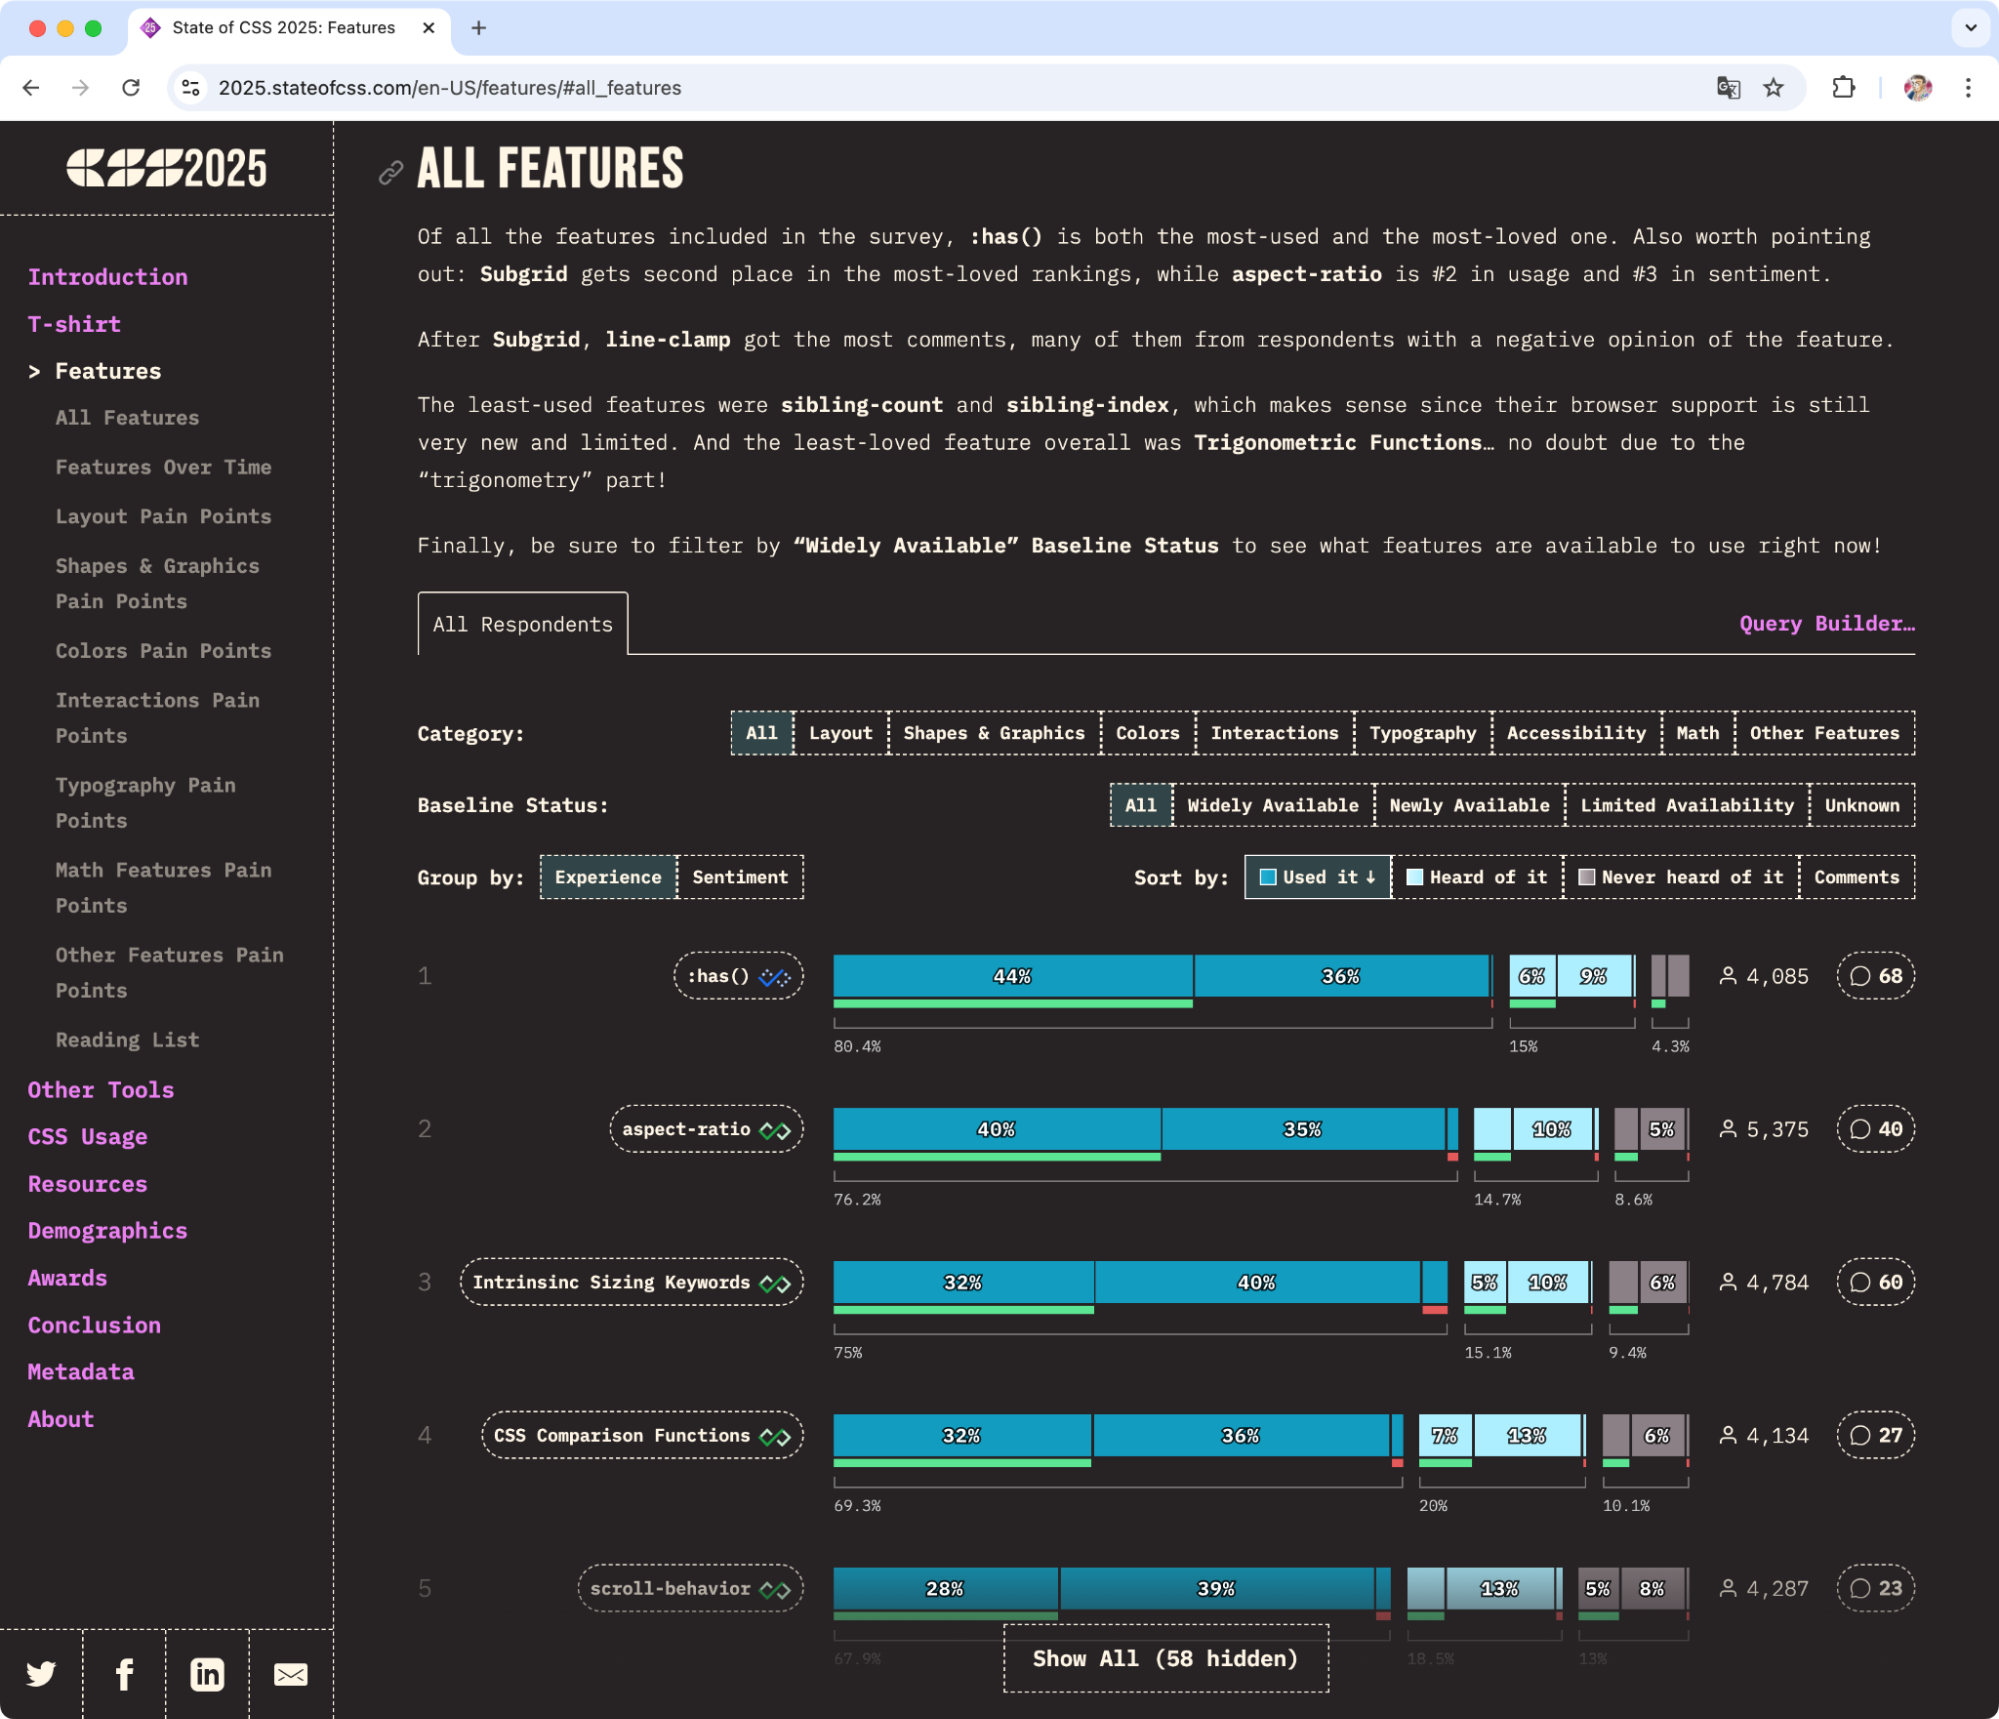Group features by Sentiment
1999x1719 pixels.
[739, 877]
